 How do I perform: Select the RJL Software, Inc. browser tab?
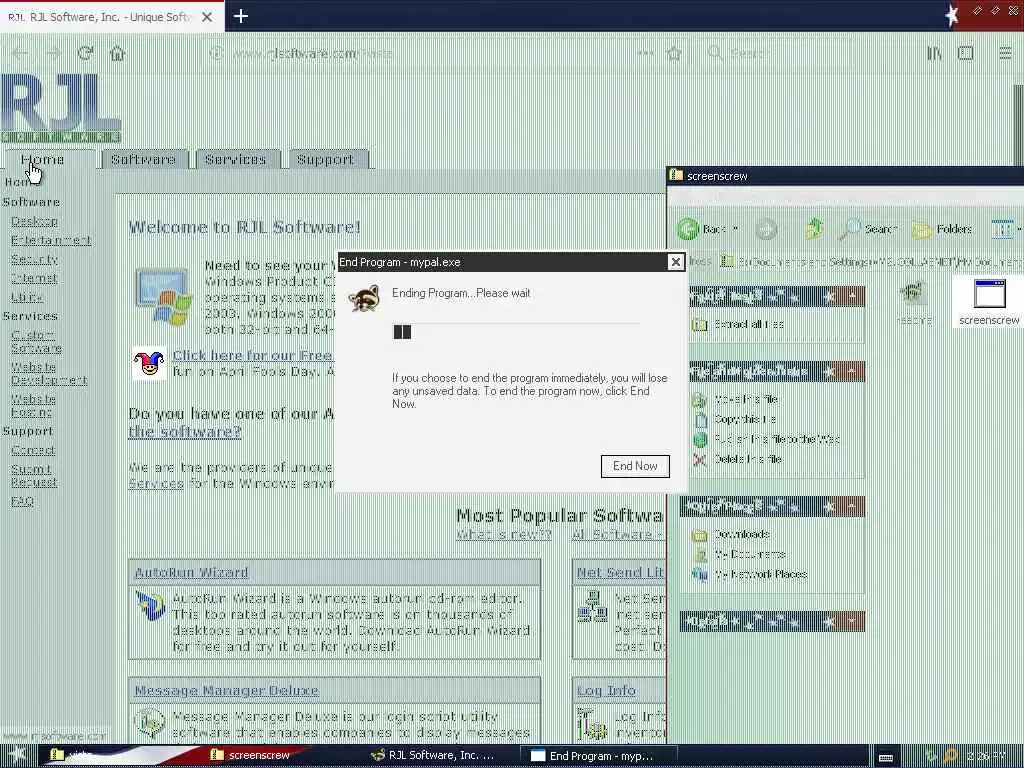pos(112,16)
